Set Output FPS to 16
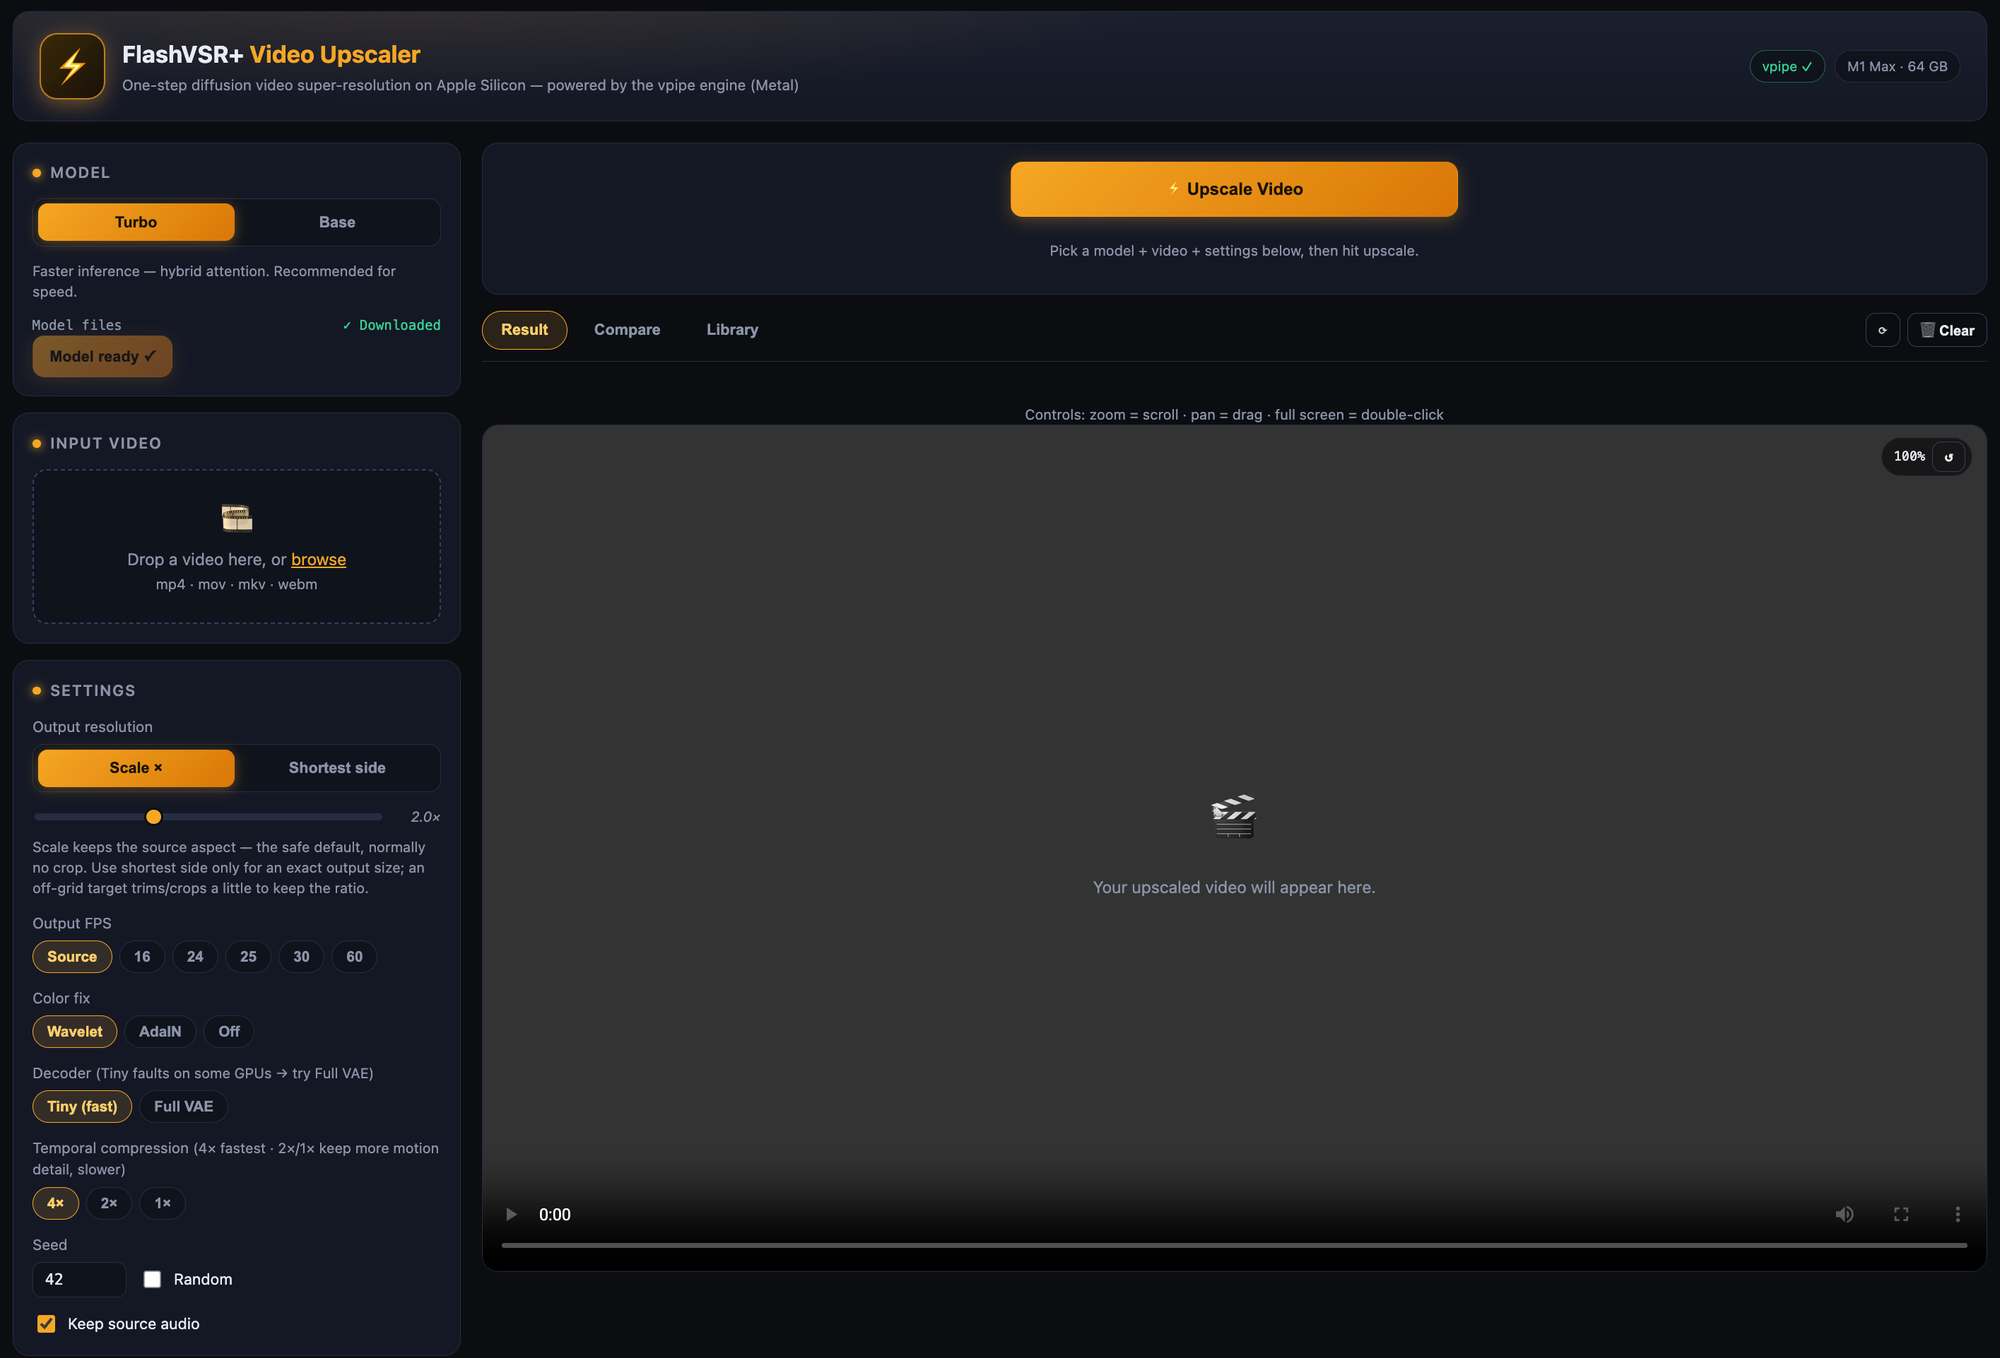Screen dimensions: 2000x1358 (142, 957)
